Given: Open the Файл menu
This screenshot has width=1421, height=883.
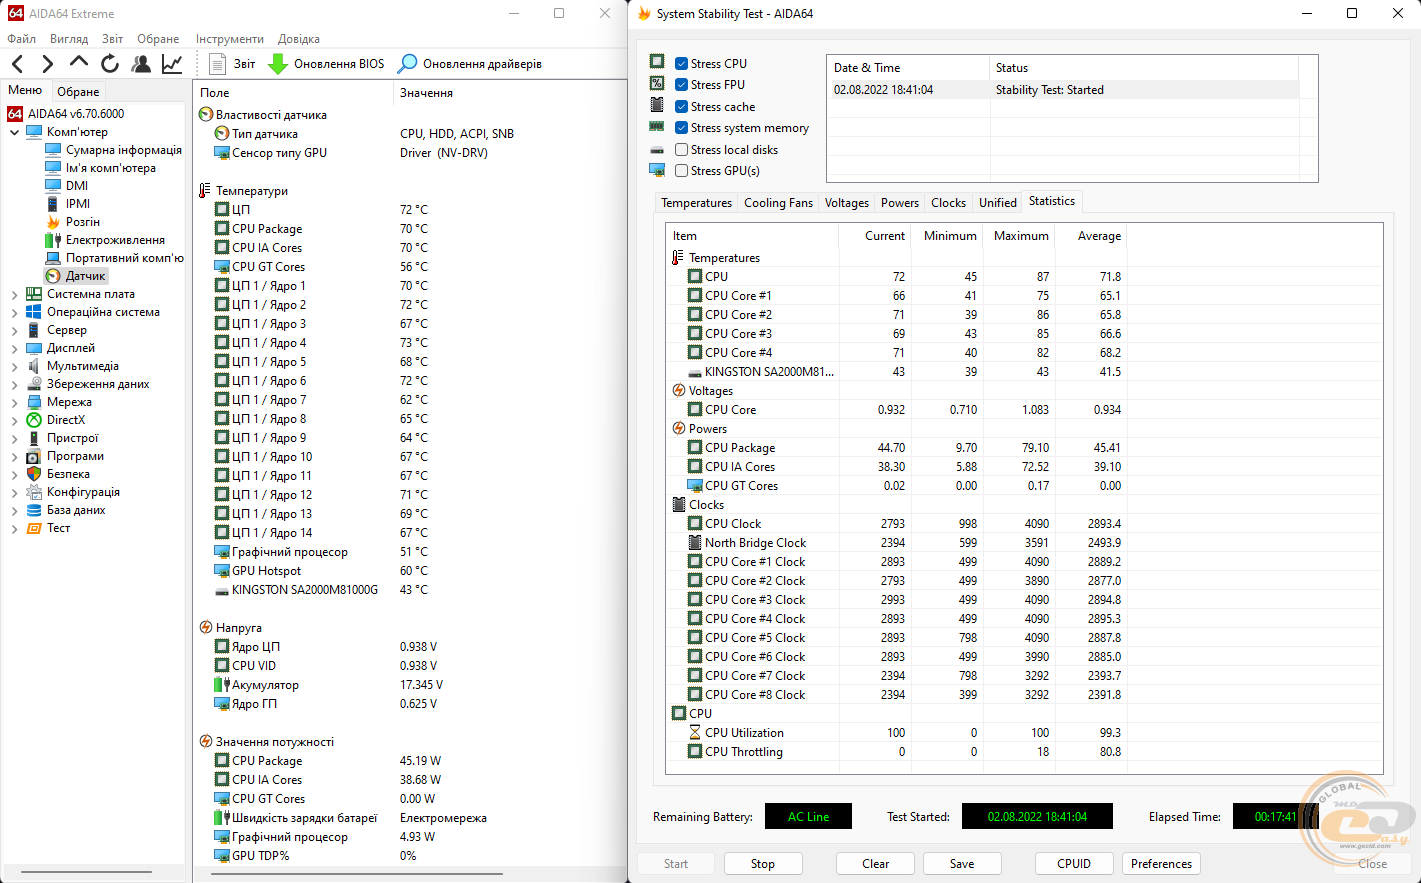Looking at the screenshot, I should click(x=21, y=39).
